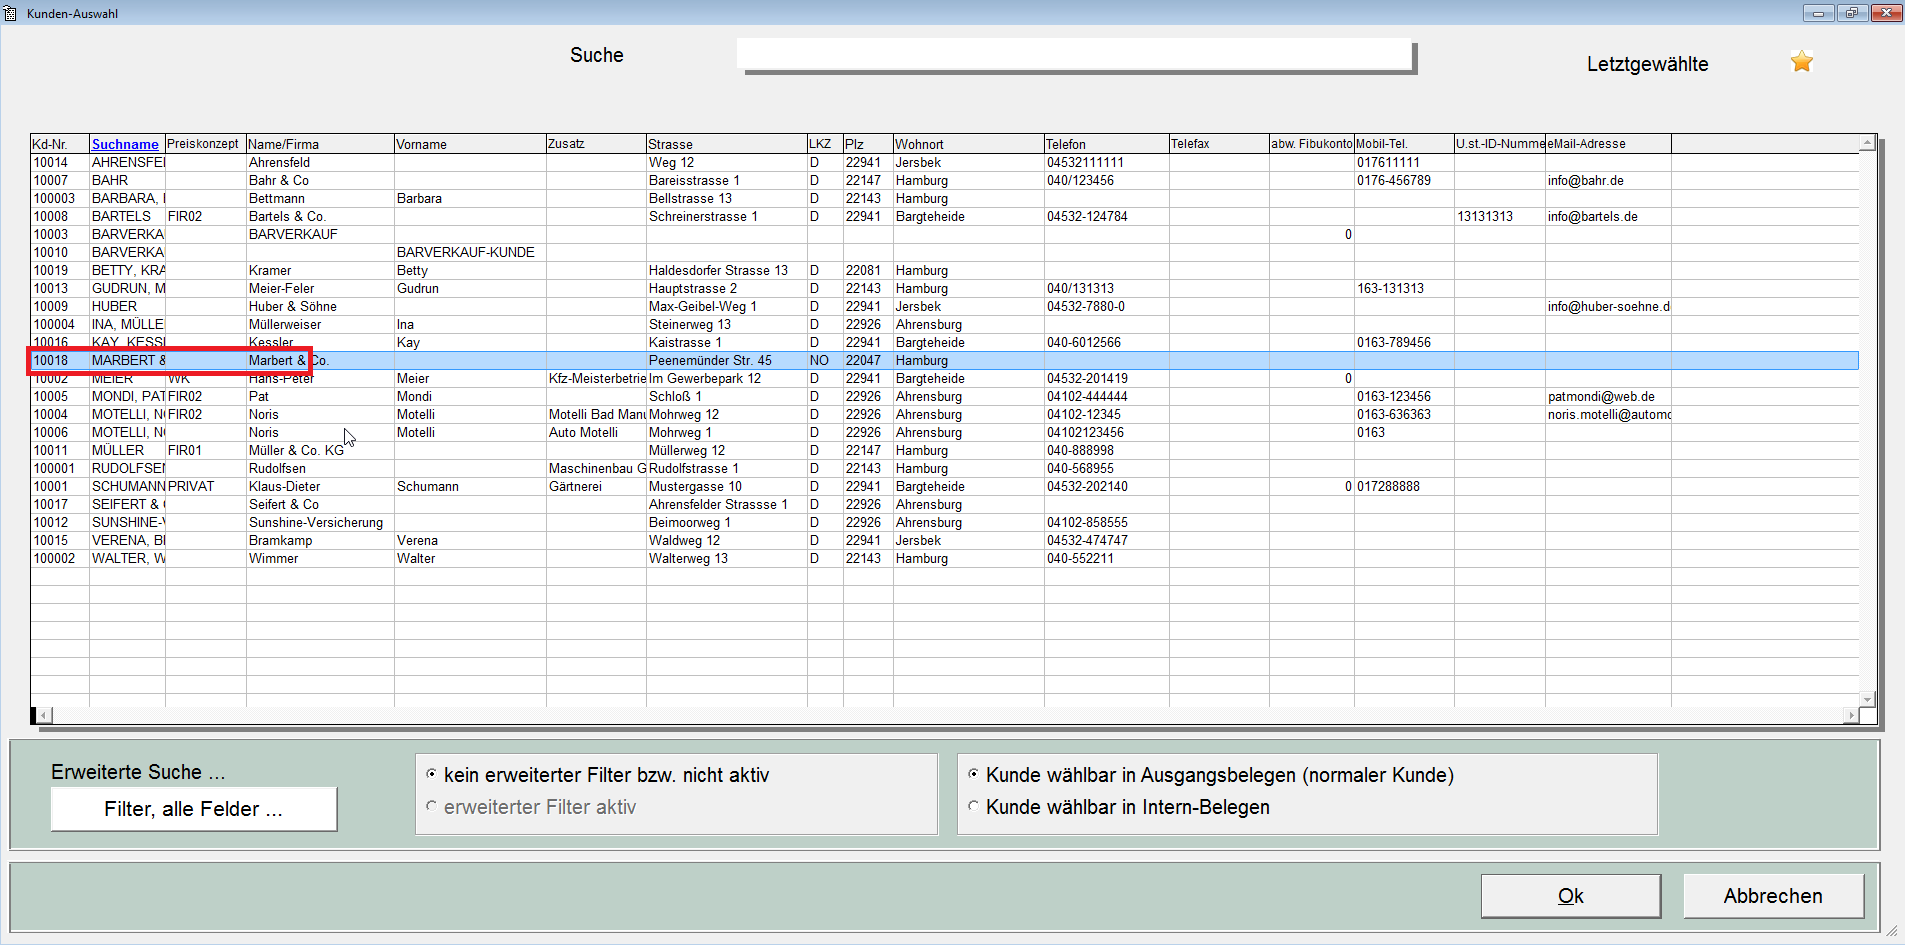The height and width of the screenshot is (945, 1905).
Task: Choose 'Kunde wählbar in Intern-Belegen' option
Action: pyautogui.click(x=973, y=806)
